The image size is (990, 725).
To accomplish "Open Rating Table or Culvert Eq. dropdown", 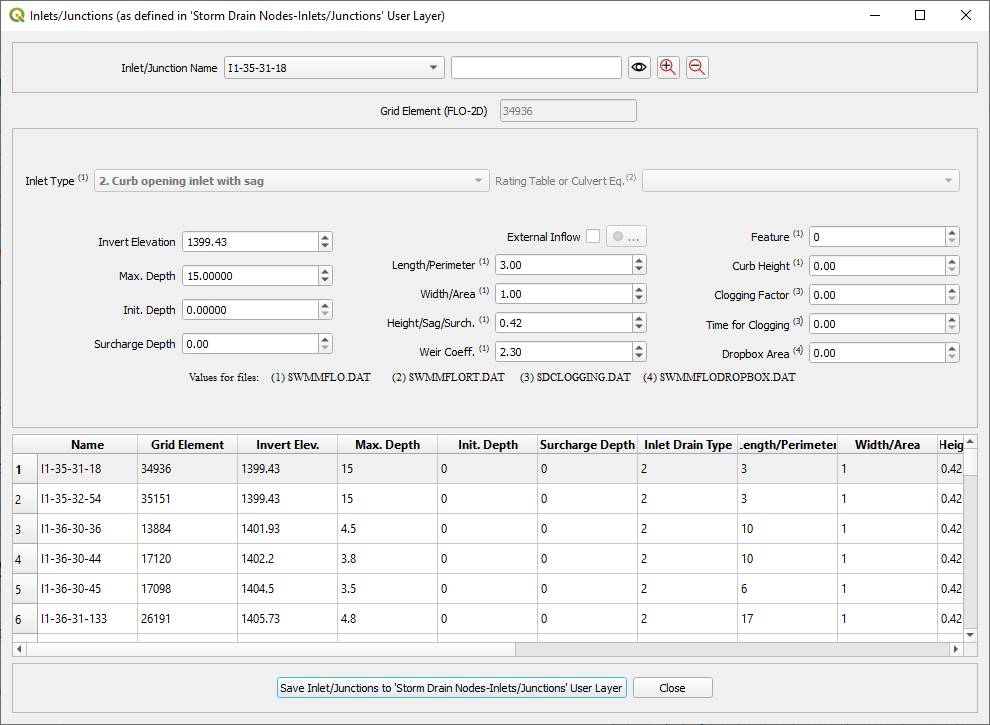I will [x=800, y=181].
